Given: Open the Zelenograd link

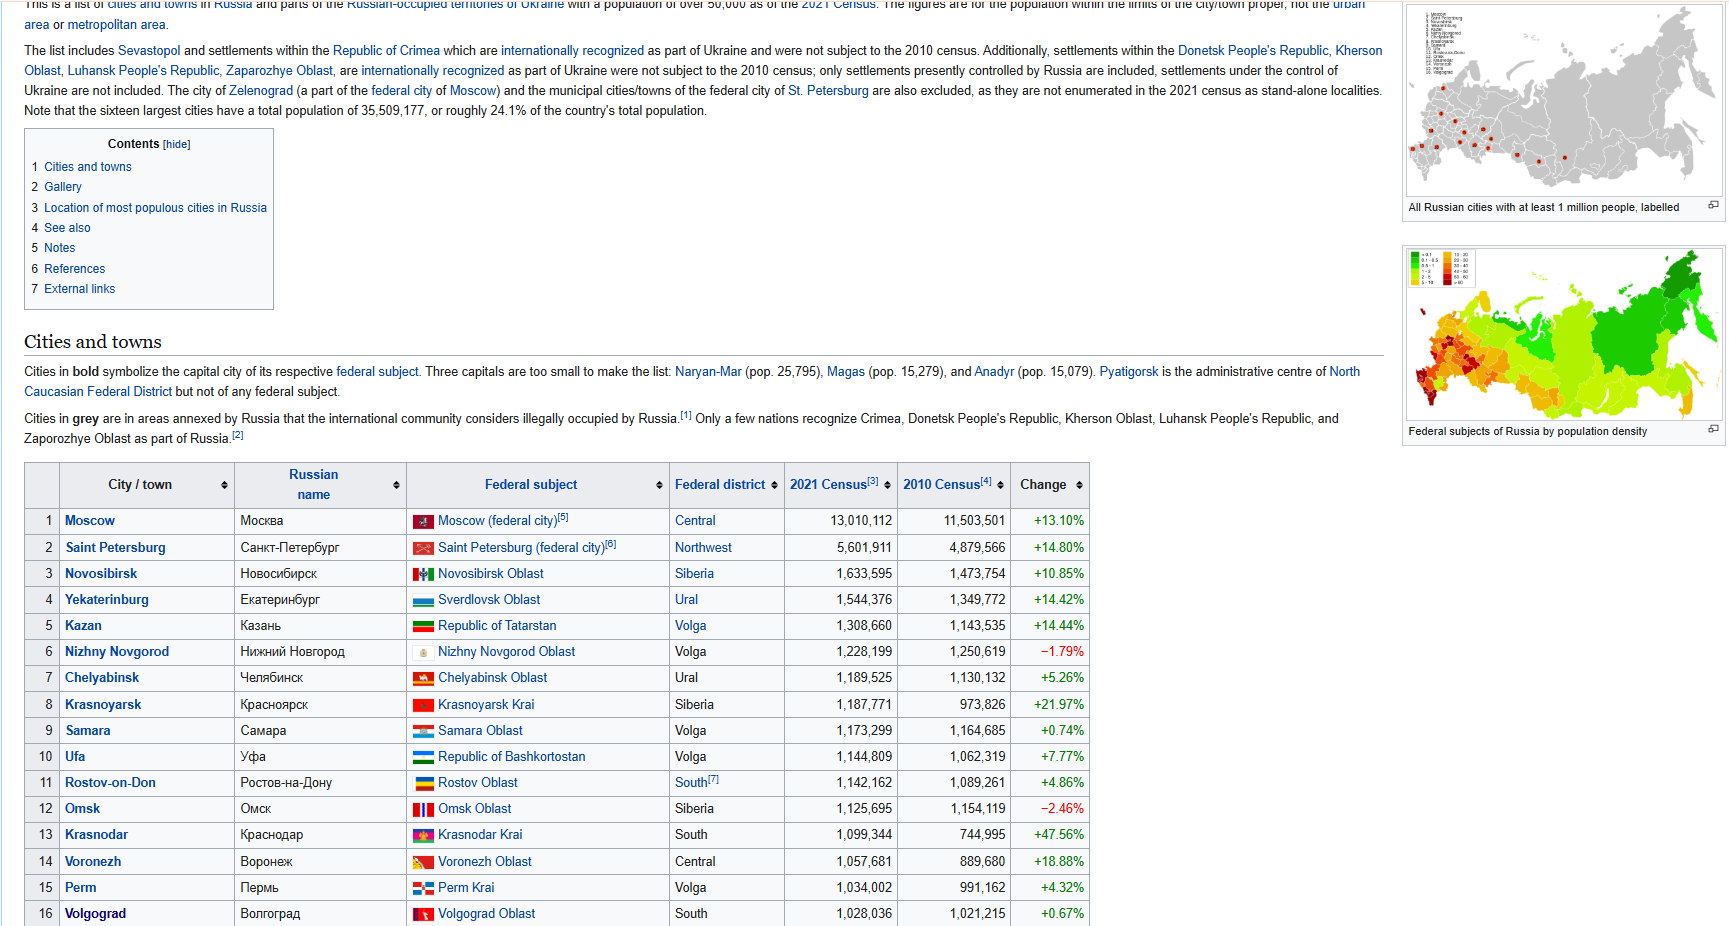Looking at the screenshot, I should click(261, 91).
